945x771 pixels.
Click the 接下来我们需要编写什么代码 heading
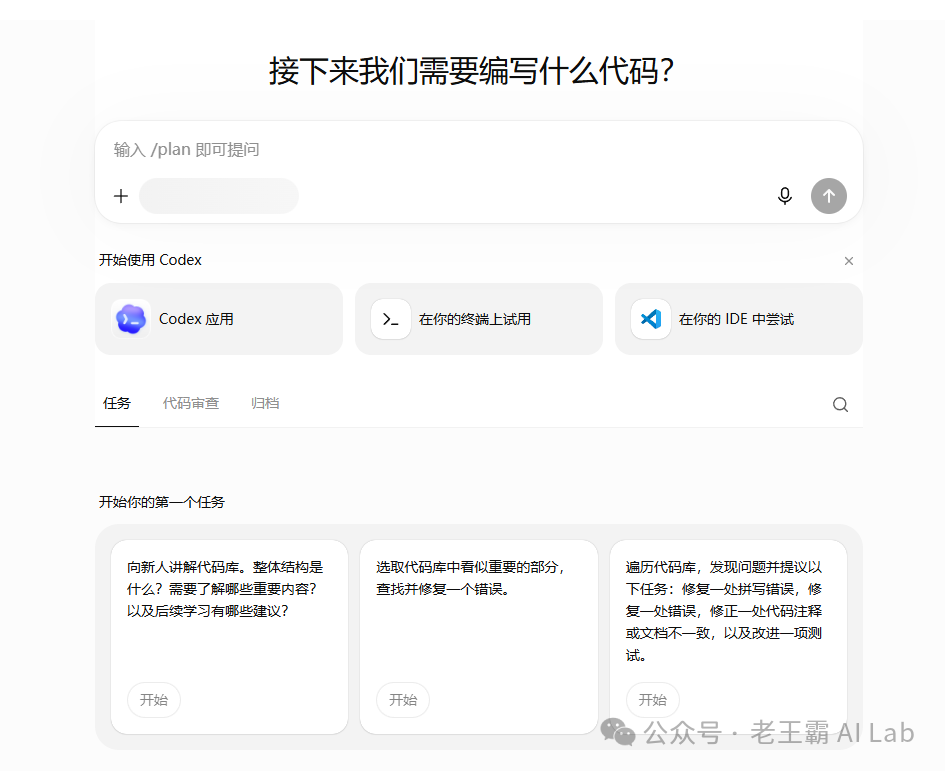coord(471,71)
